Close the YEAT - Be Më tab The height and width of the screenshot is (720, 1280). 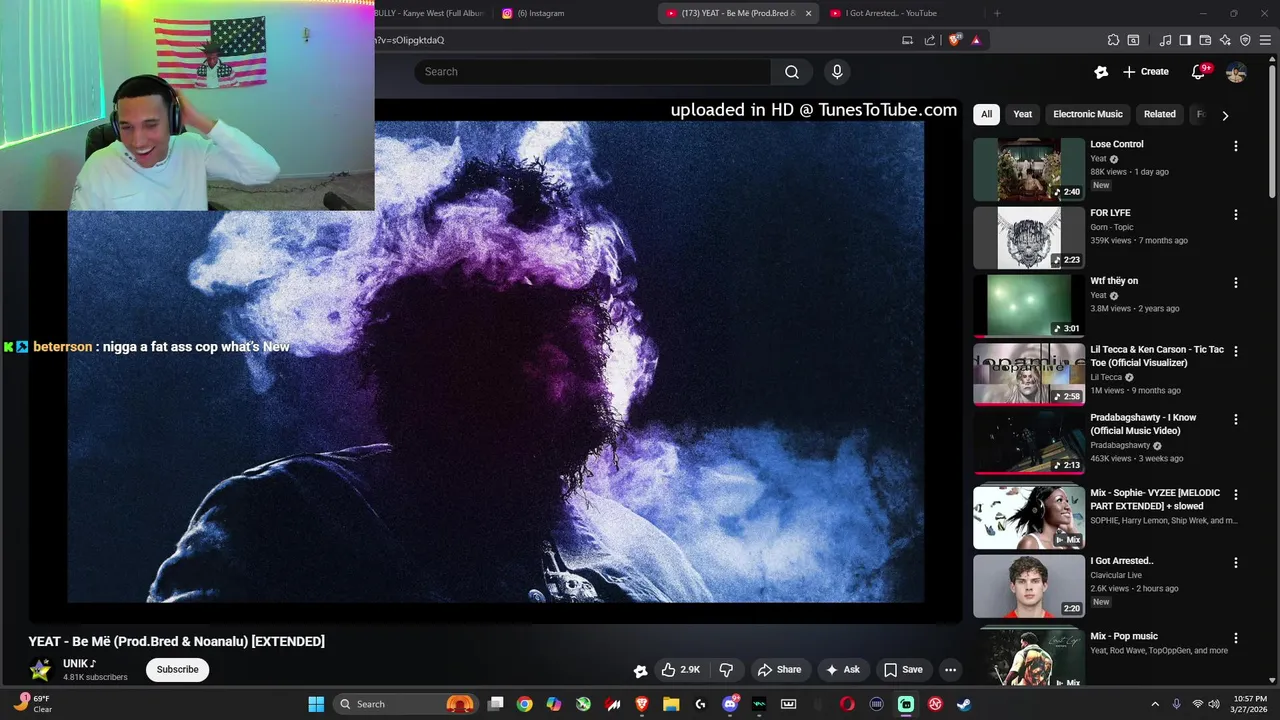tap(808, 13)
